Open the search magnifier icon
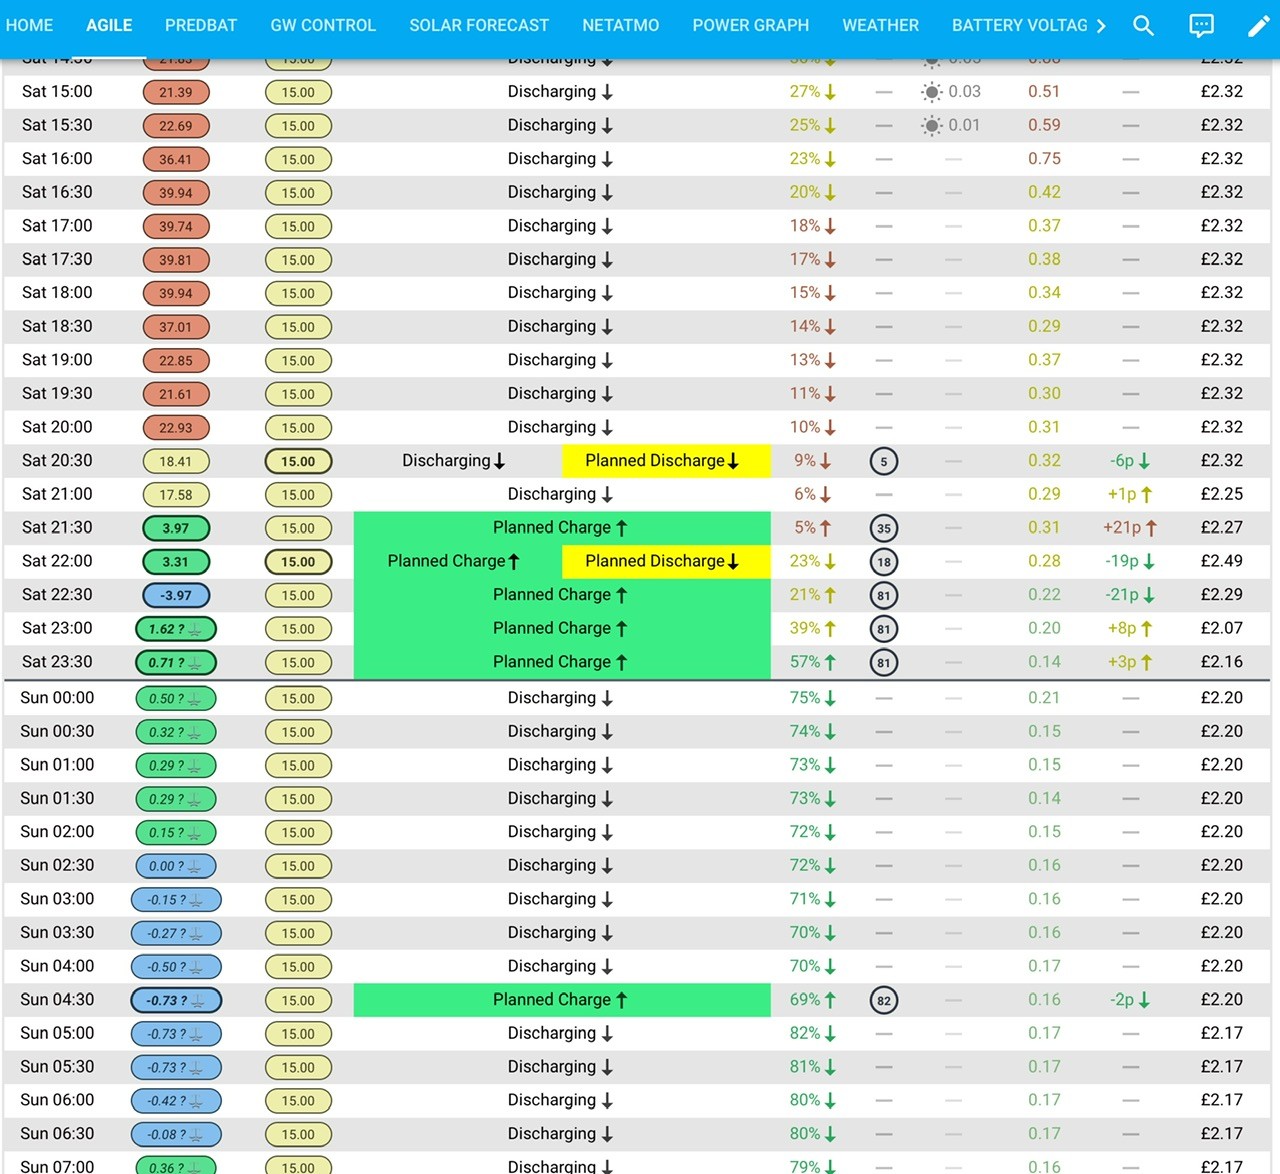This screenshot has height=1174, width=1280. pyautogui.click(x=1143, y=25)
